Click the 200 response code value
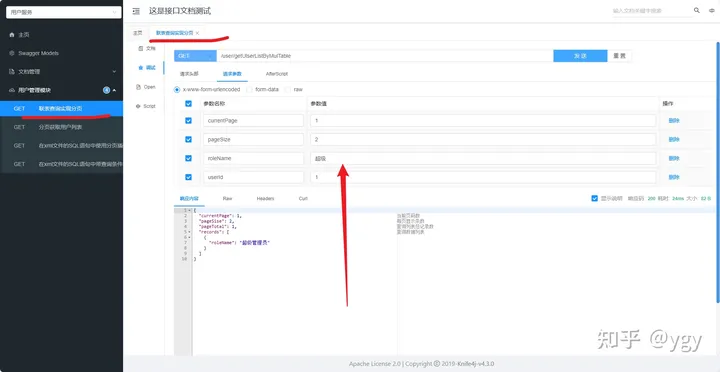Viewport: 720px width, 372px height. (x=651, y=199)
